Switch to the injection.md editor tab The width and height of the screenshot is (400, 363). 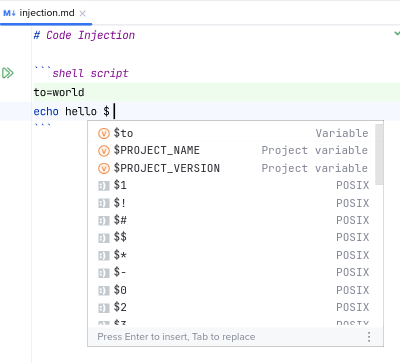46,13
